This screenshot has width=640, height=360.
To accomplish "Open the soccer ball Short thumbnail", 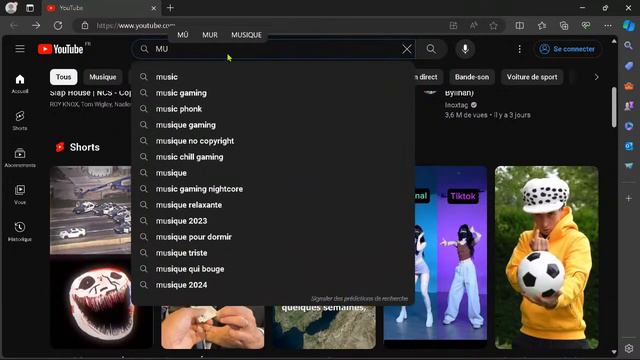I will [547, 257].
